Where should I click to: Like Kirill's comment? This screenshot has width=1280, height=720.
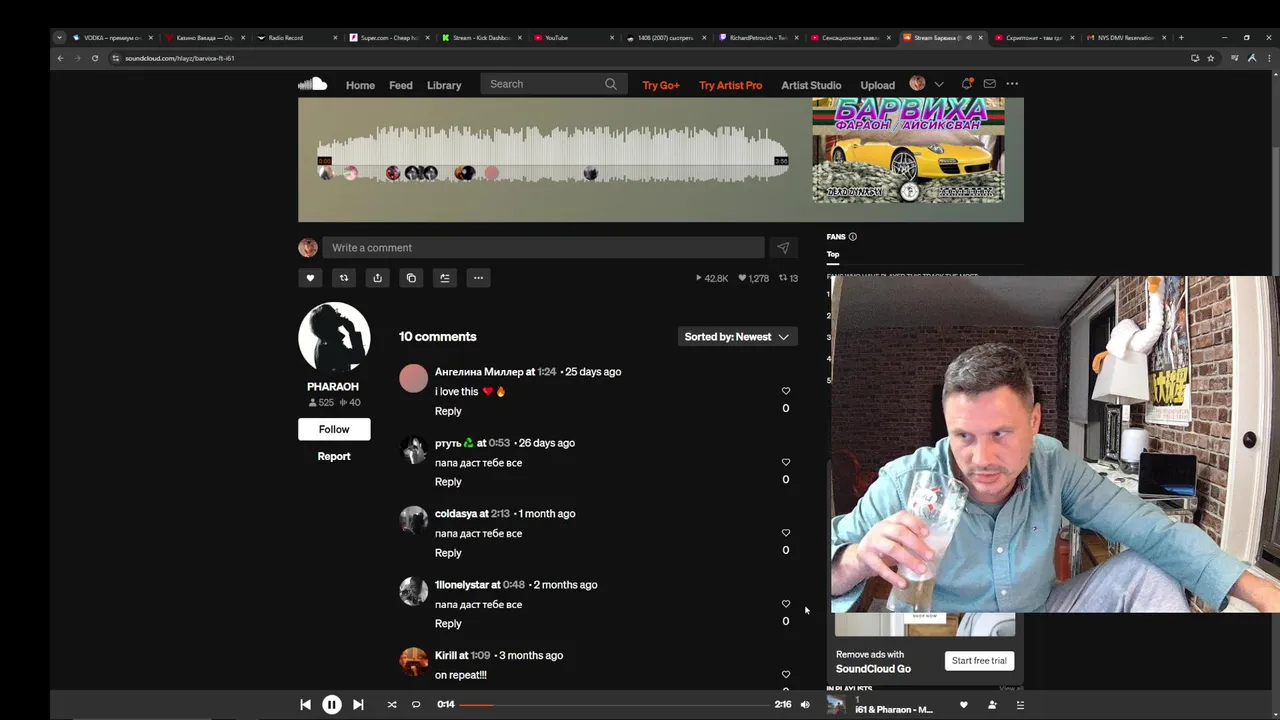(785, 675)
